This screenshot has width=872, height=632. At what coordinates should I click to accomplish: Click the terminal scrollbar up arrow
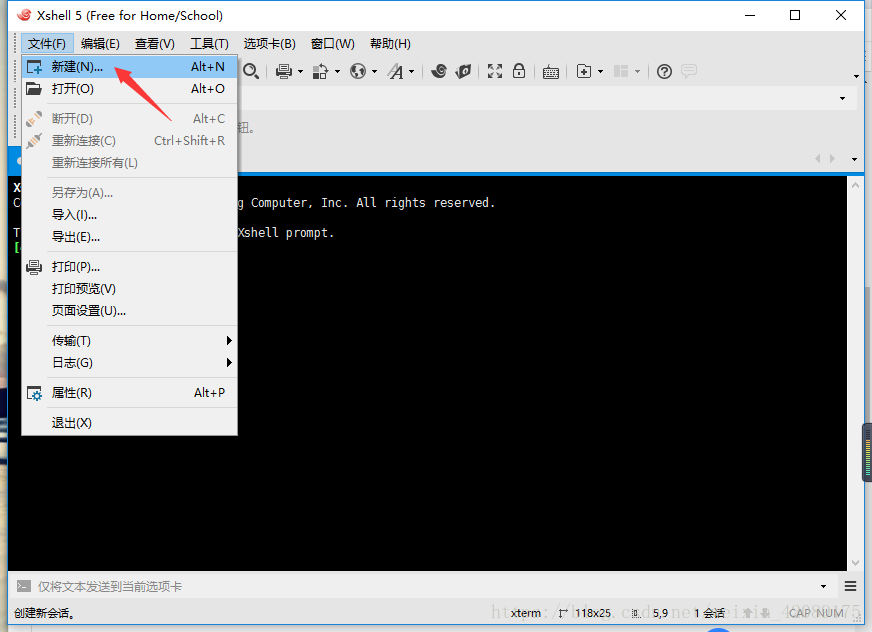tap(855, 185)
